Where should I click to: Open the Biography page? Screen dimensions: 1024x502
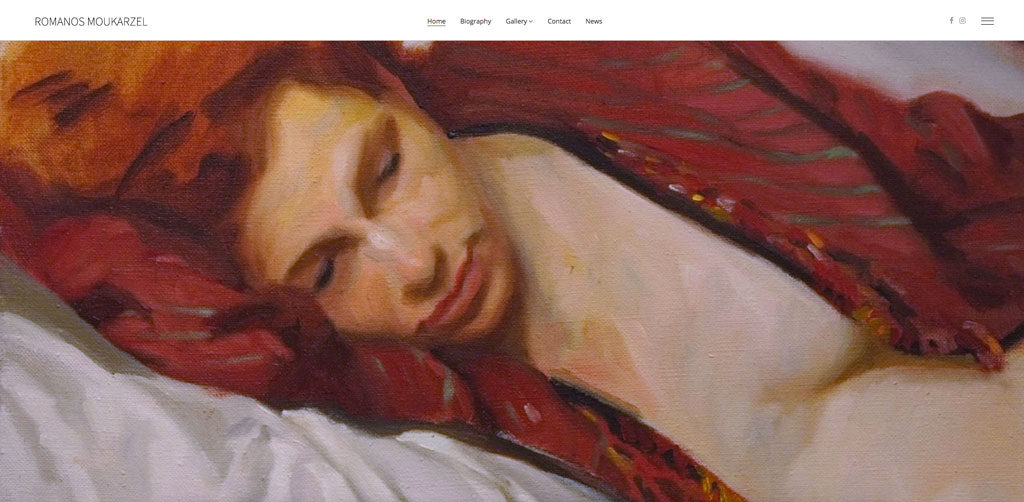tap(475, 21)
